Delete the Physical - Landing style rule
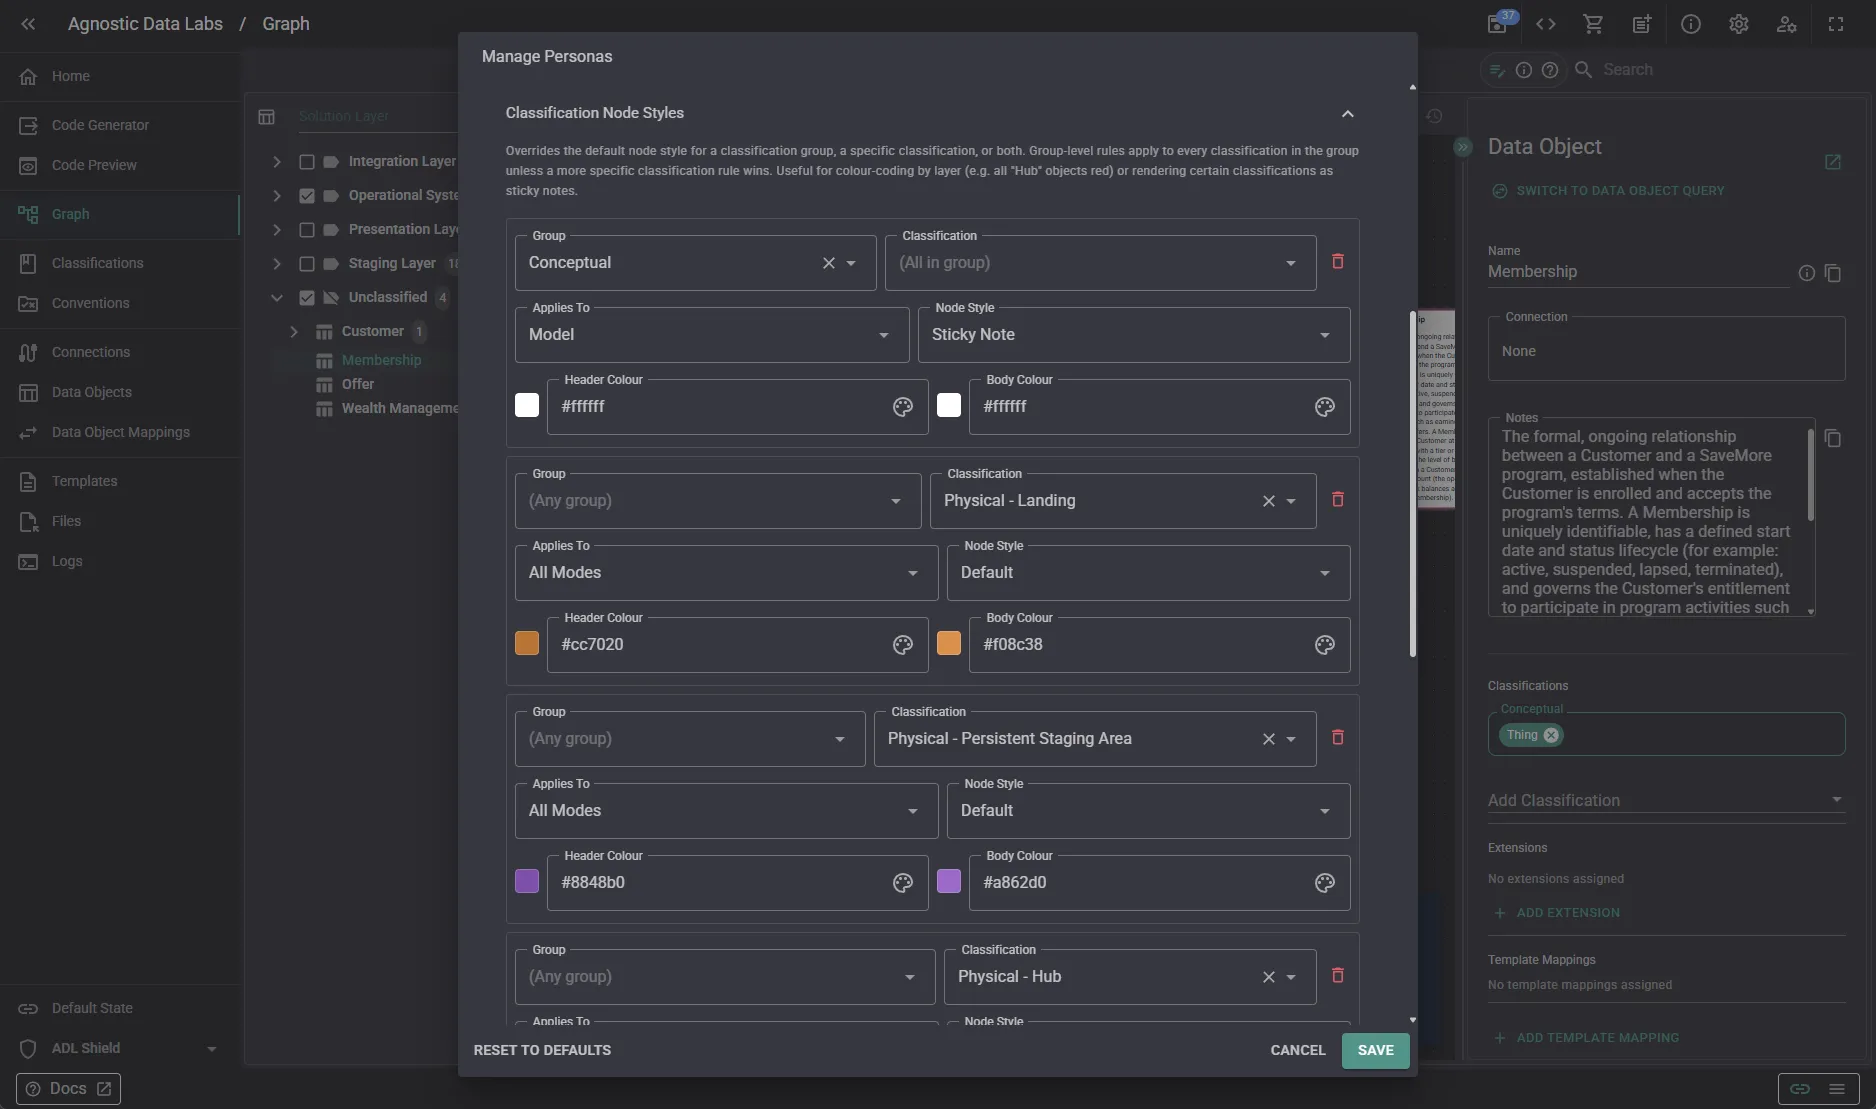Image resolution: width=1876 pixels, height=1109 pixels. click(x=1337, y=499)
